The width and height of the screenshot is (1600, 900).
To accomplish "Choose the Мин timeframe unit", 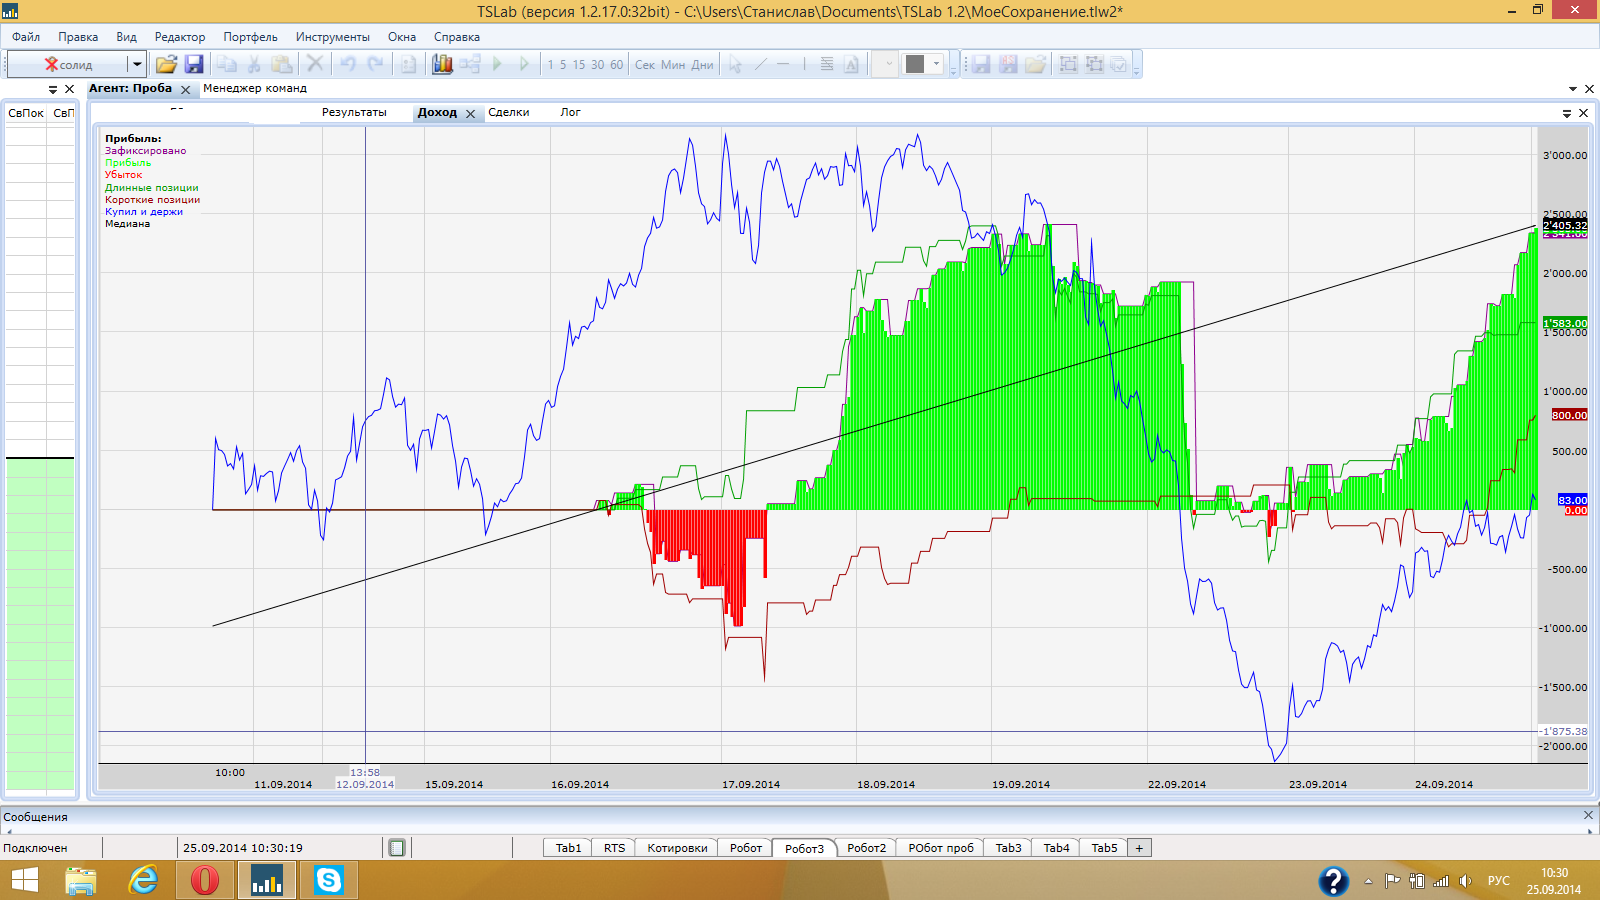I will (673, 64).
